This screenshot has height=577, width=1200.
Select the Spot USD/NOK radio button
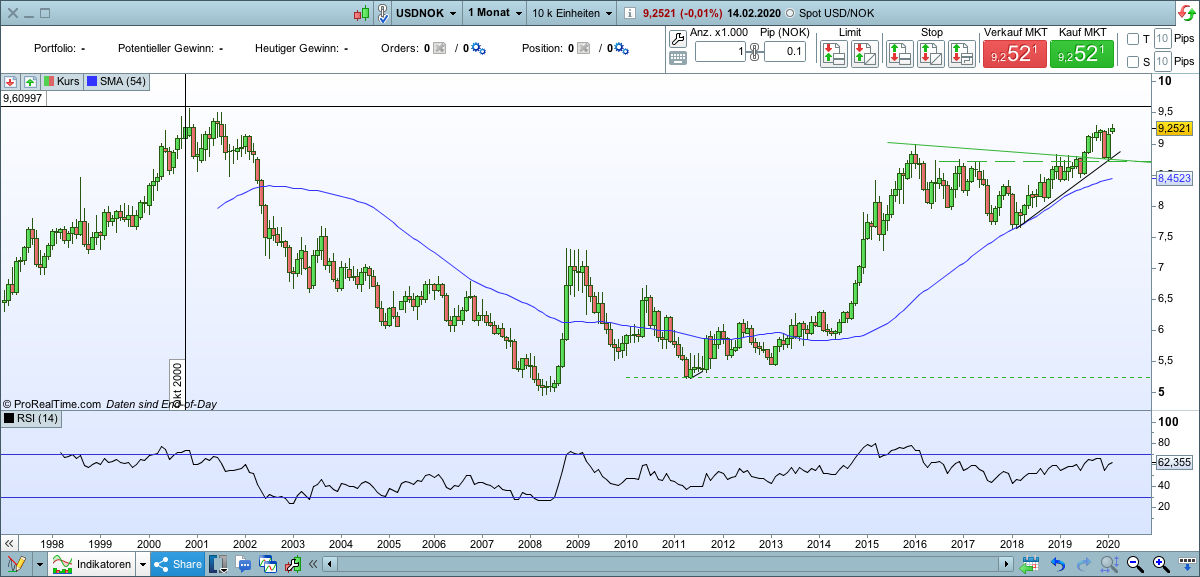point(790,13)
